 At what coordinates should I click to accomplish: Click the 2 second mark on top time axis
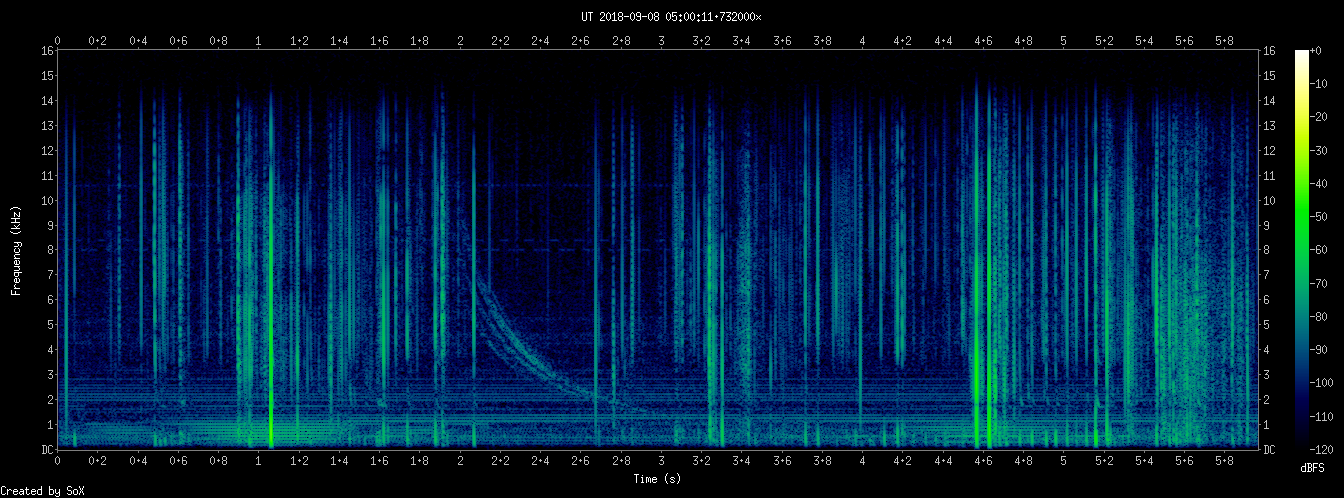pos(460,41)
